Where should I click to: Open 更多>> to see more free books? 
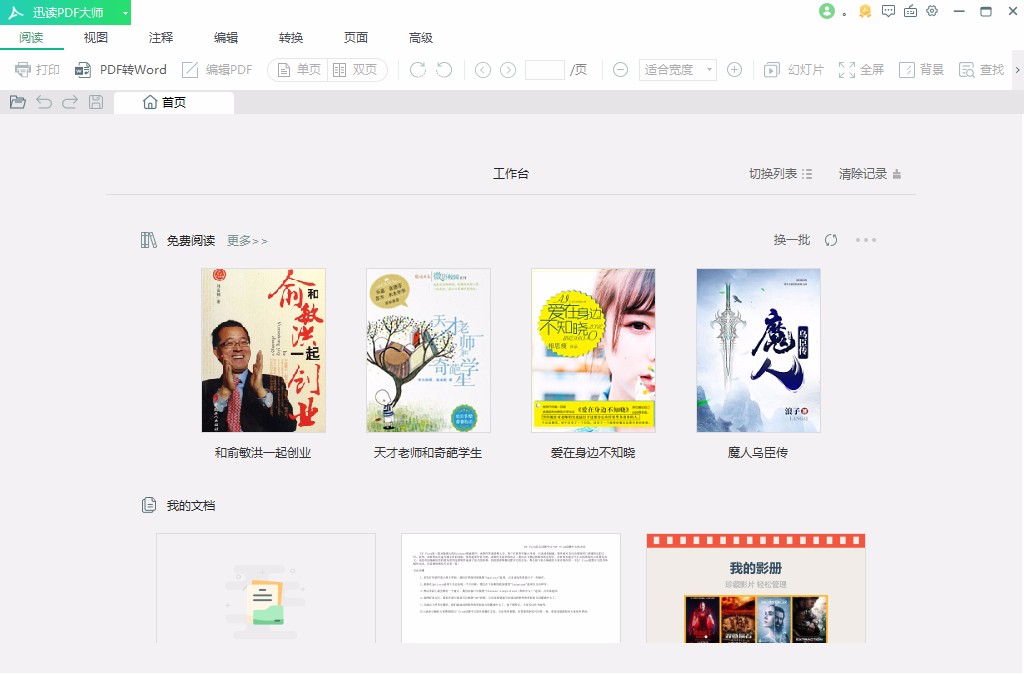click(246, 240)
